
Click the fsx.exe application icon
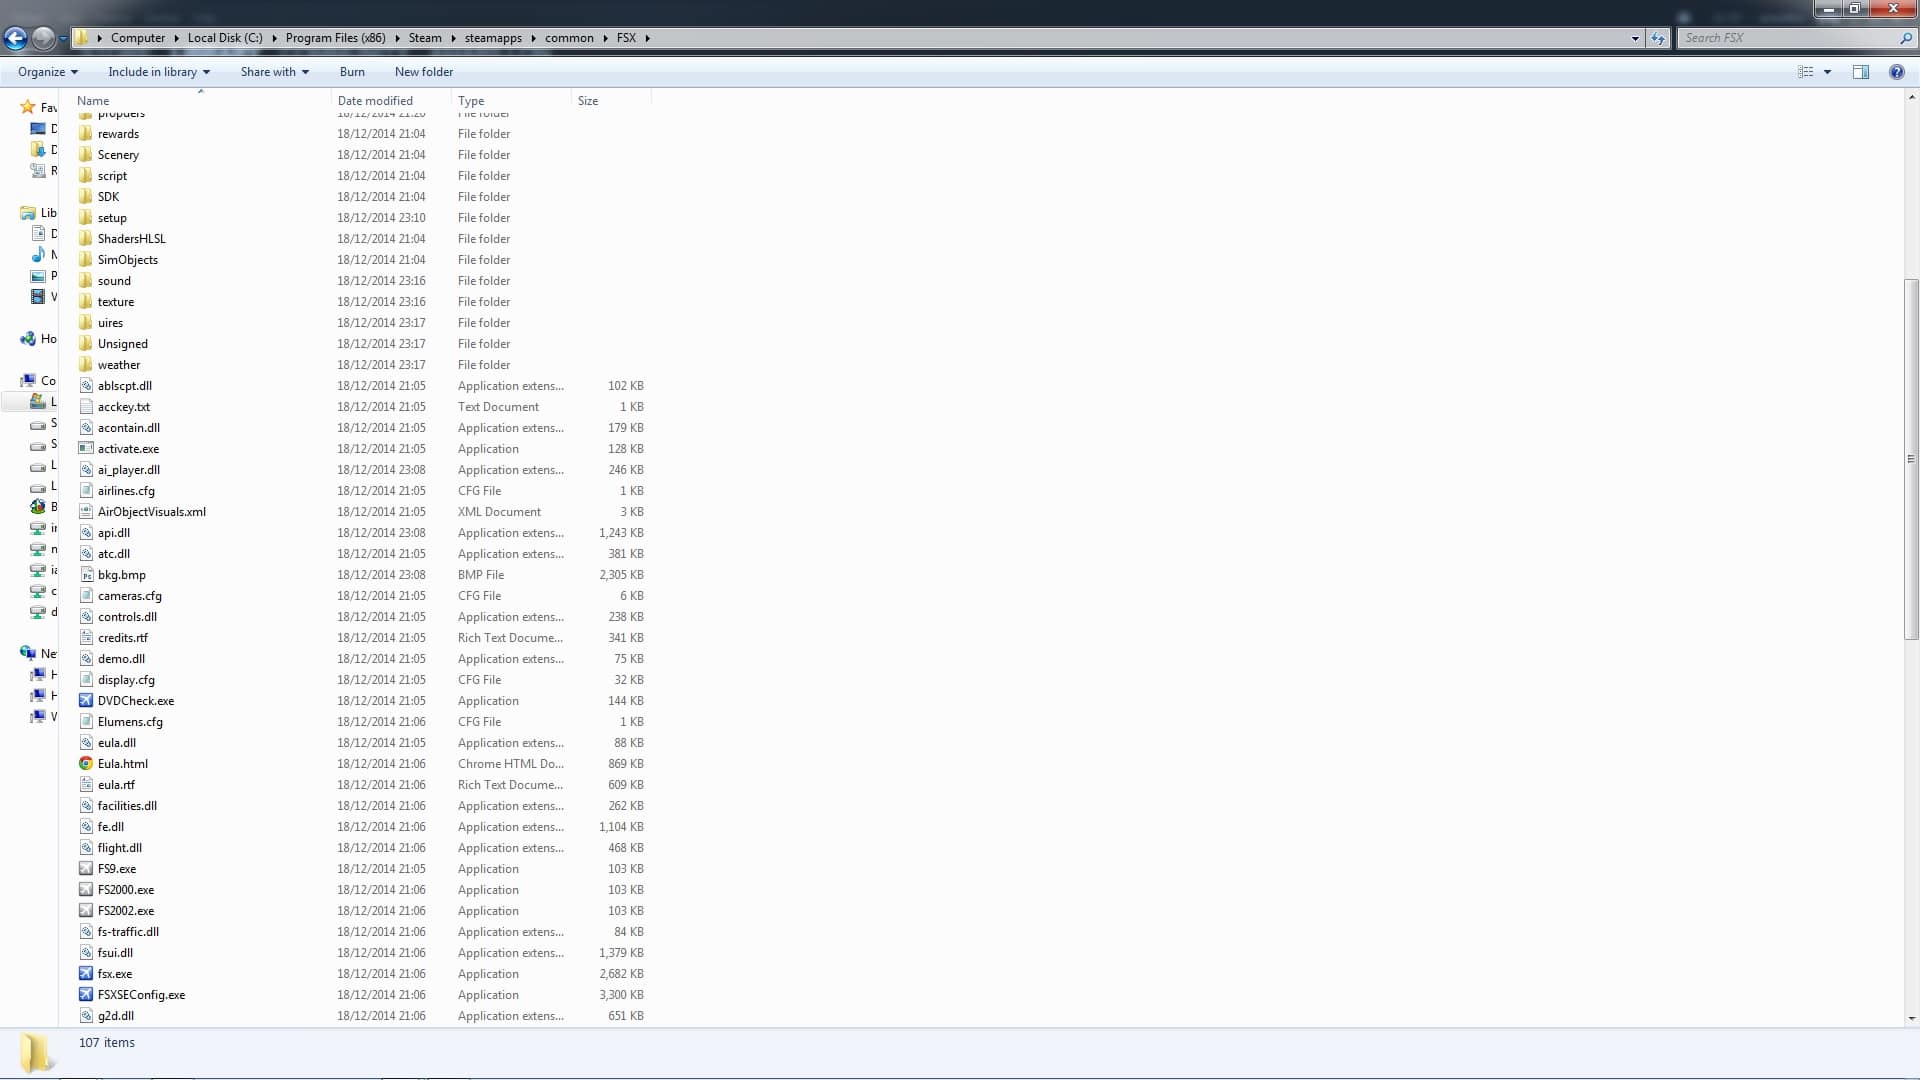pyautogui.click(x=86, y=974)
